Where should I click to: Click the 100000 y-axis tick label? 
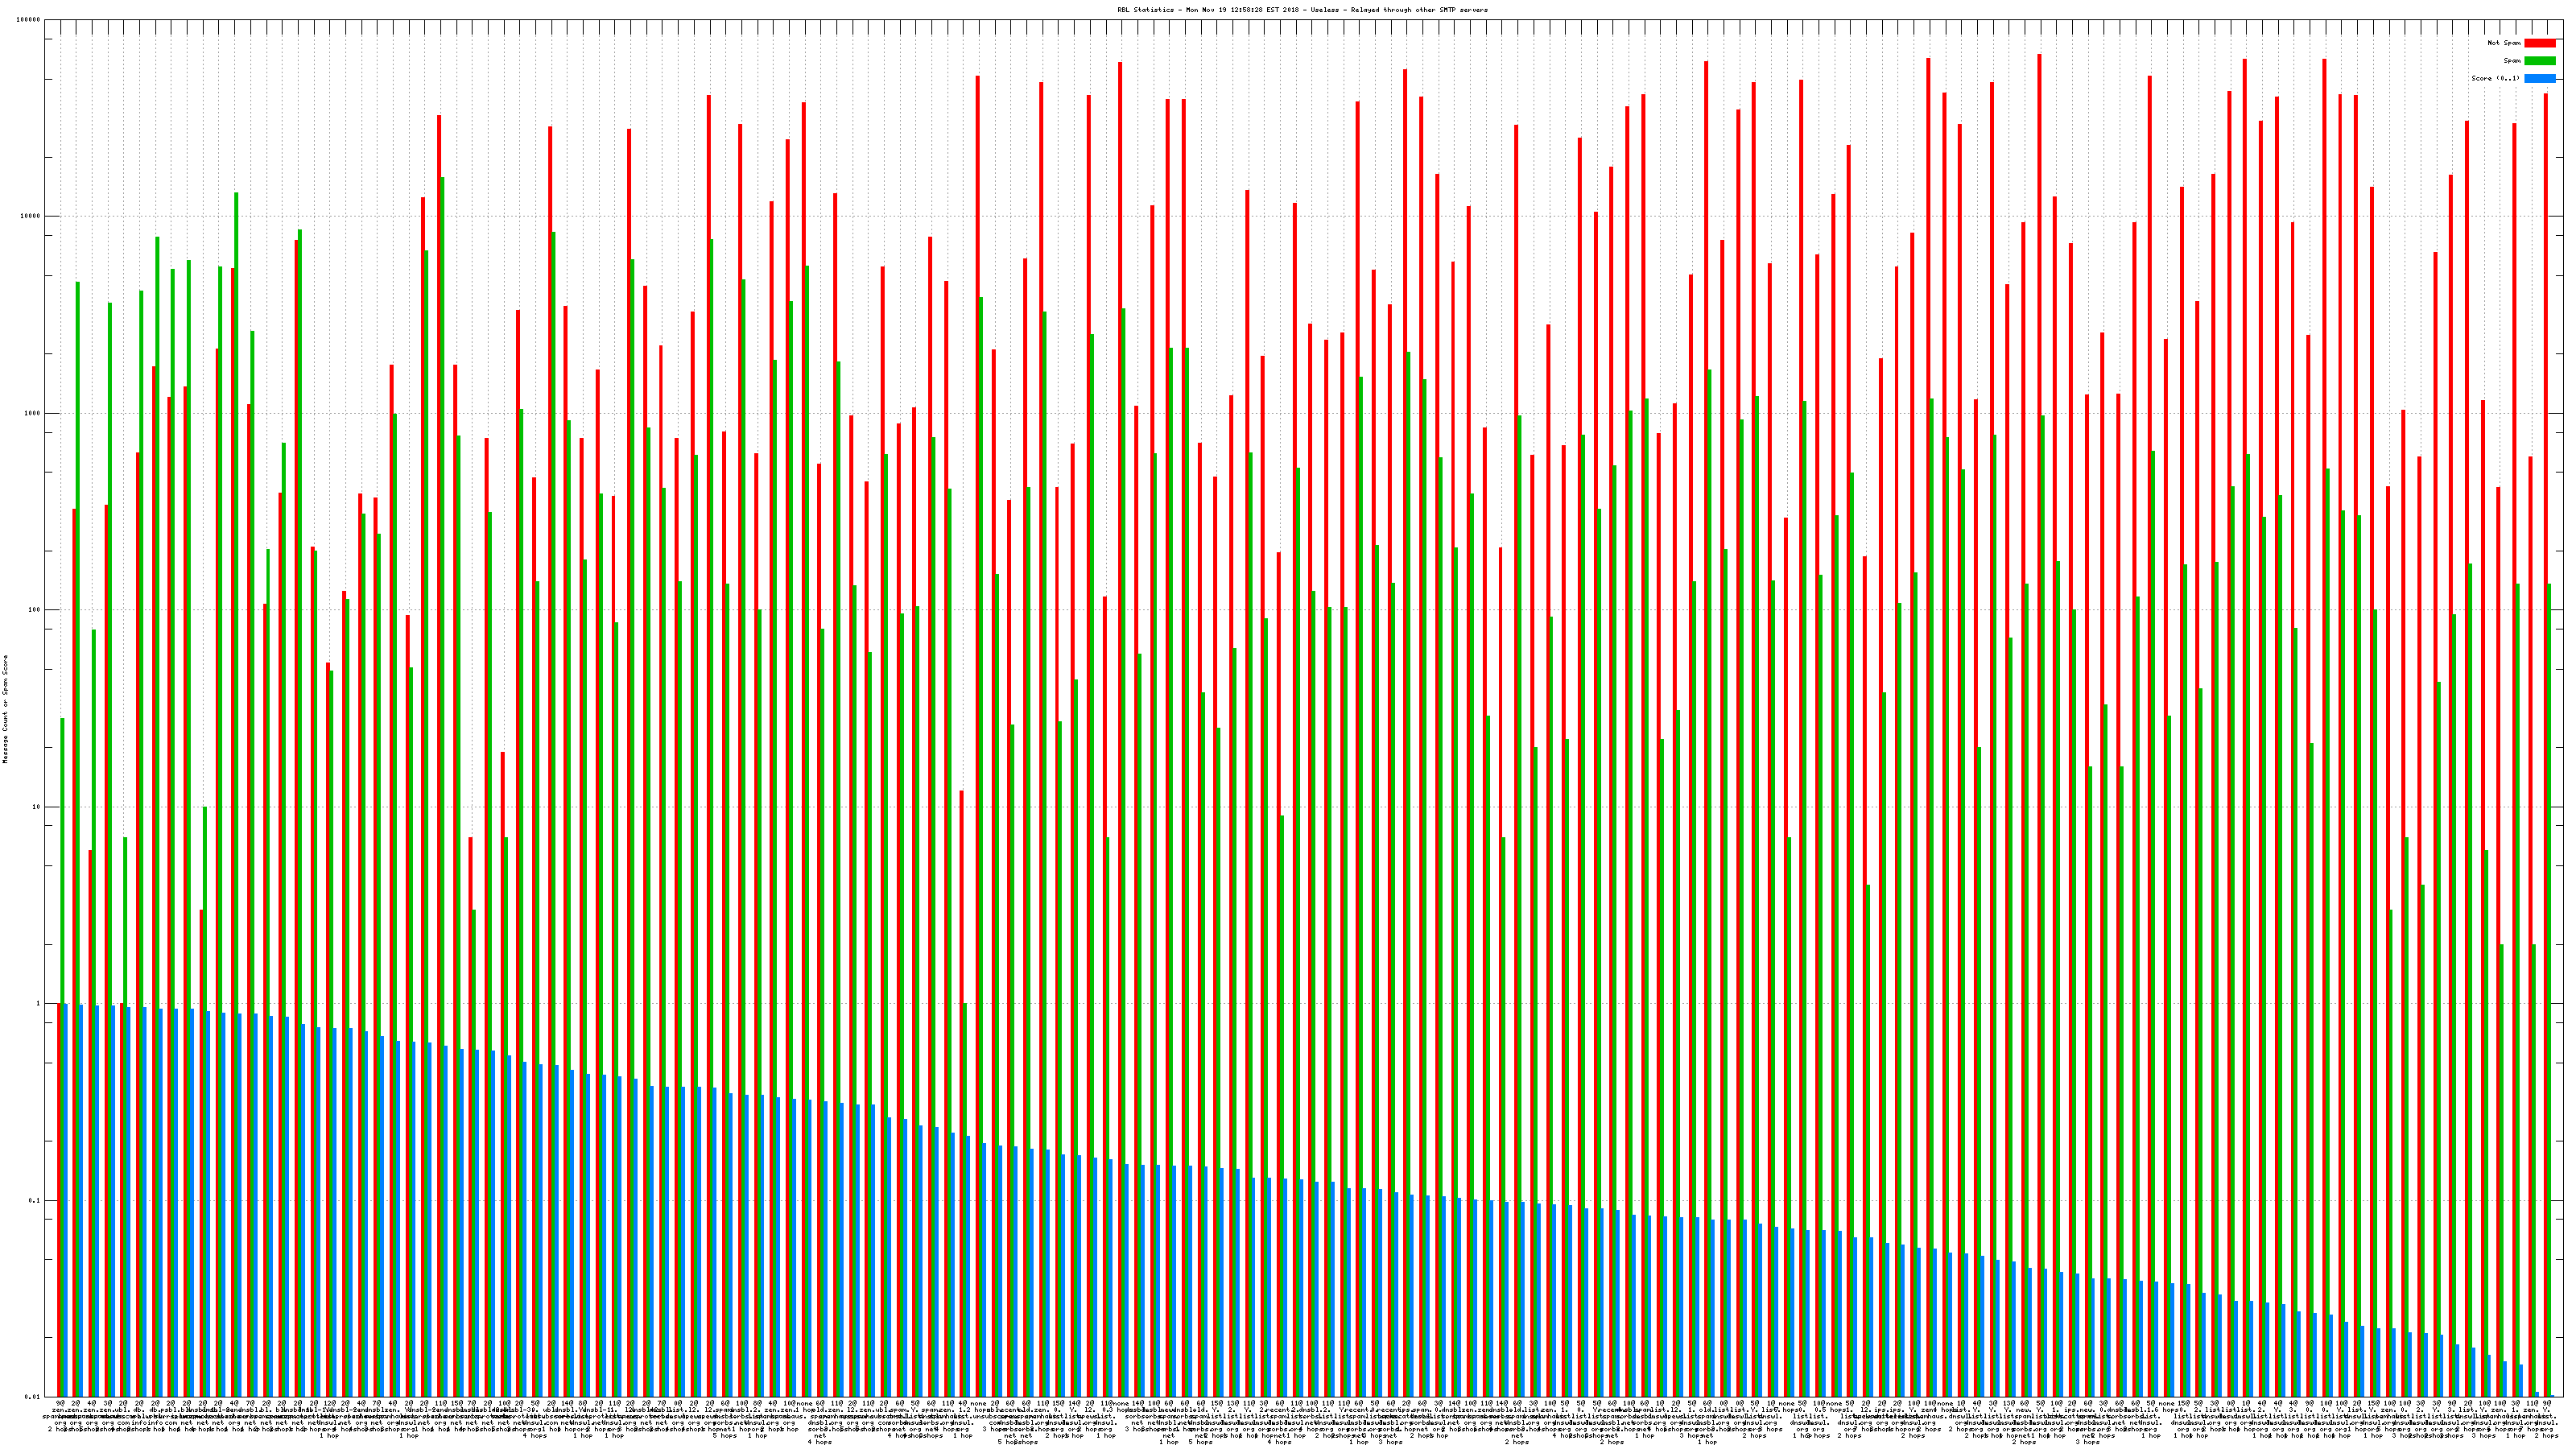(29, 20)
